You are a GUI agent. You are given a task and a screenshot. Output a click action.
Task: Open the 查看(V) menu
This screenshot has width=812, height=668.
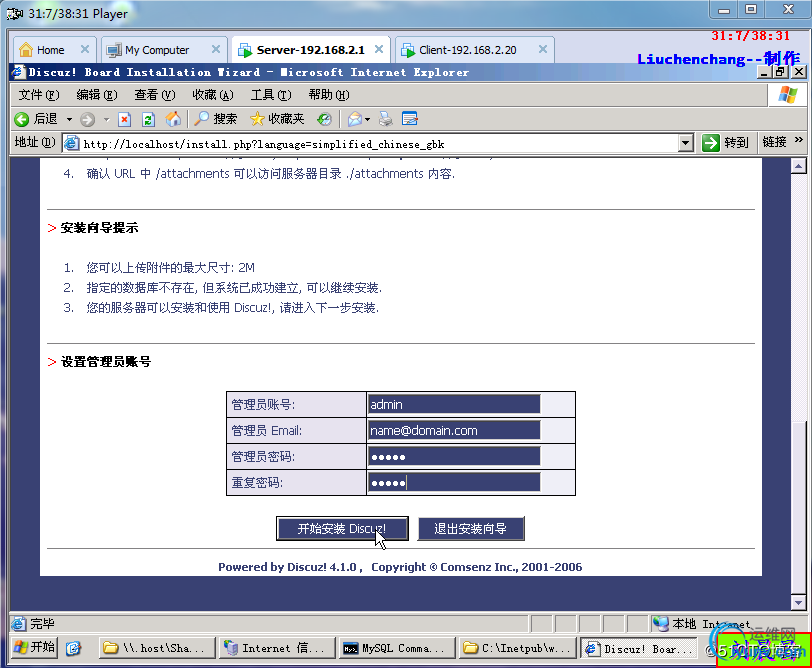click(155, 95)
